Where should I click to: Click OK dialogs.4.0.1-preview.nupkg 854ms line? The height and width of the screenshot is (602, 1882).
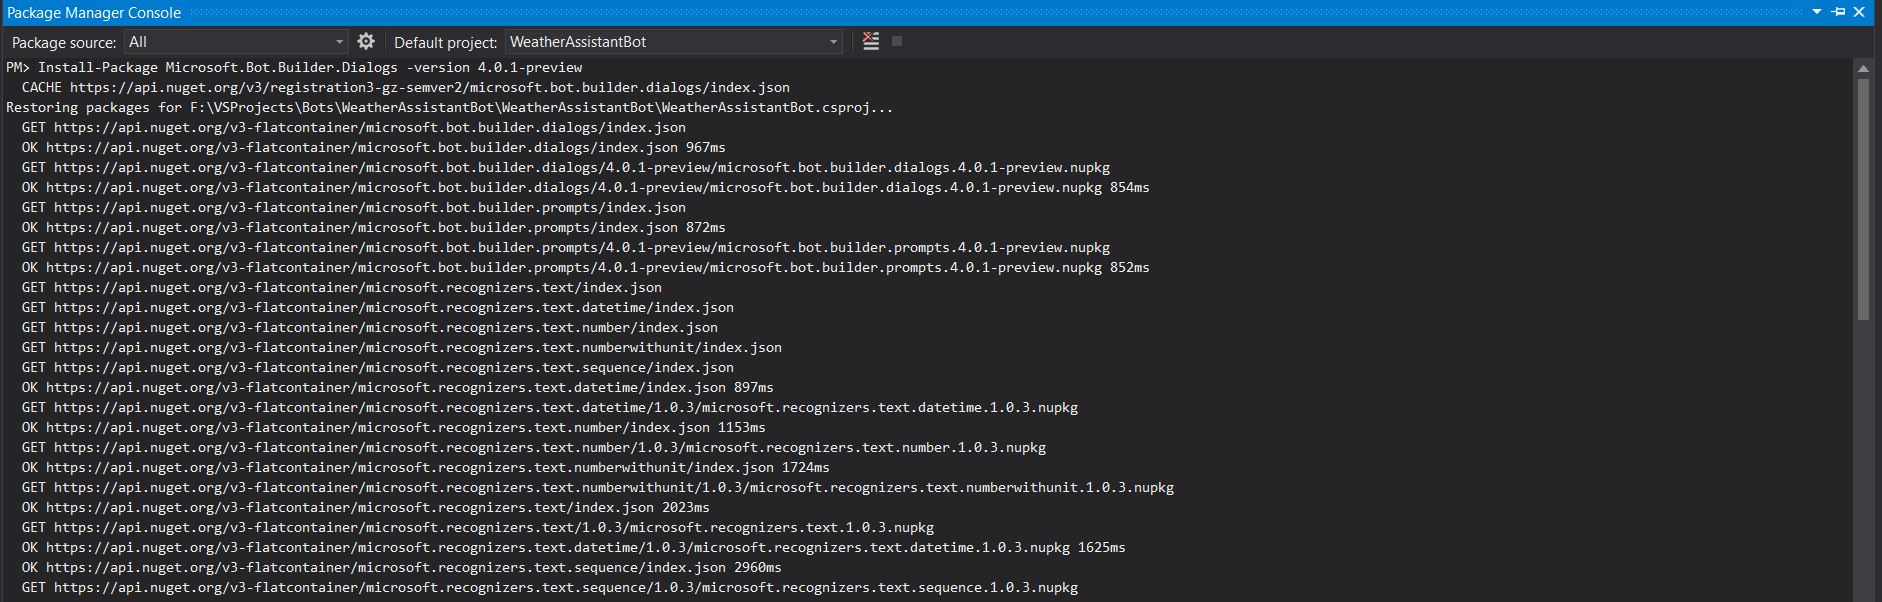point(586,187)
